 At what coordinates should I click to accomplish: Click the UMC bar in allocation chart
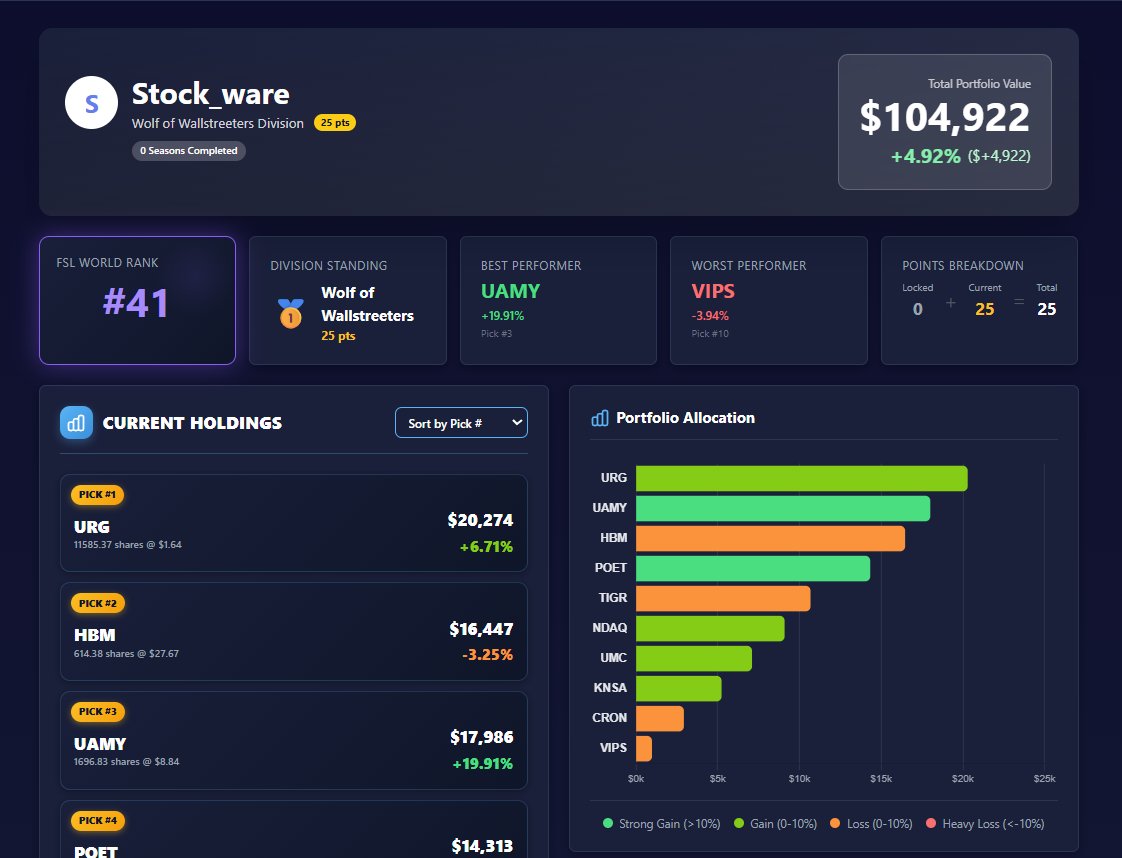pyautogui.click(x=693, y=659)
